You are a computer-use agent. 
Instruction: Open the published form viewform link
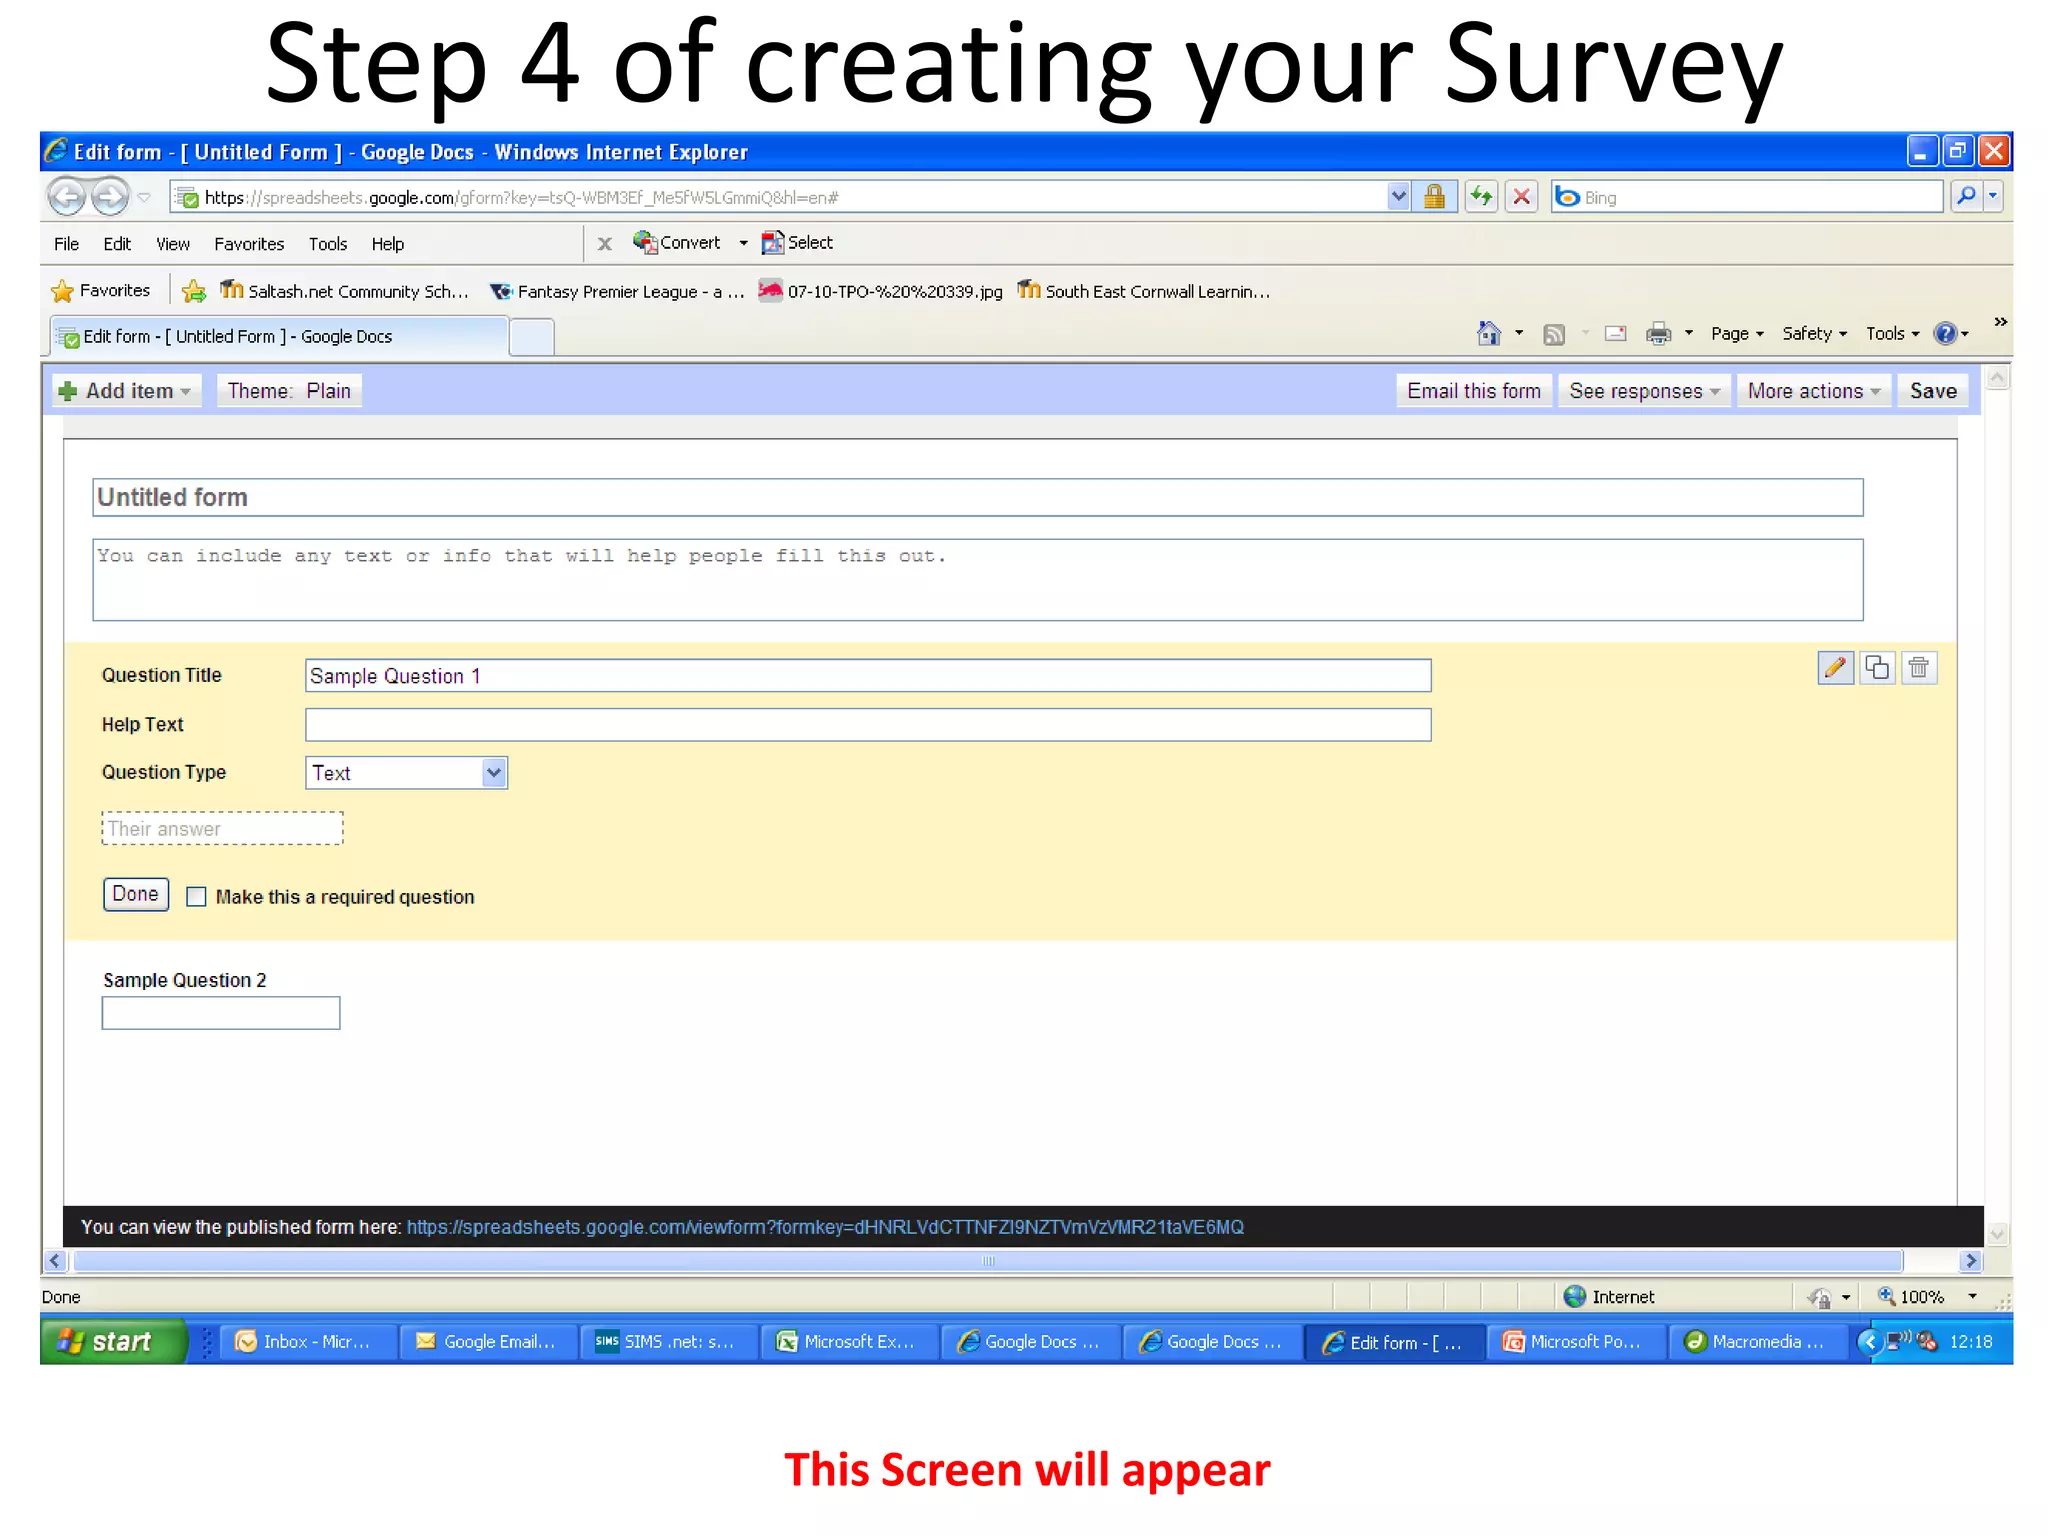(x=825, y=1227)
